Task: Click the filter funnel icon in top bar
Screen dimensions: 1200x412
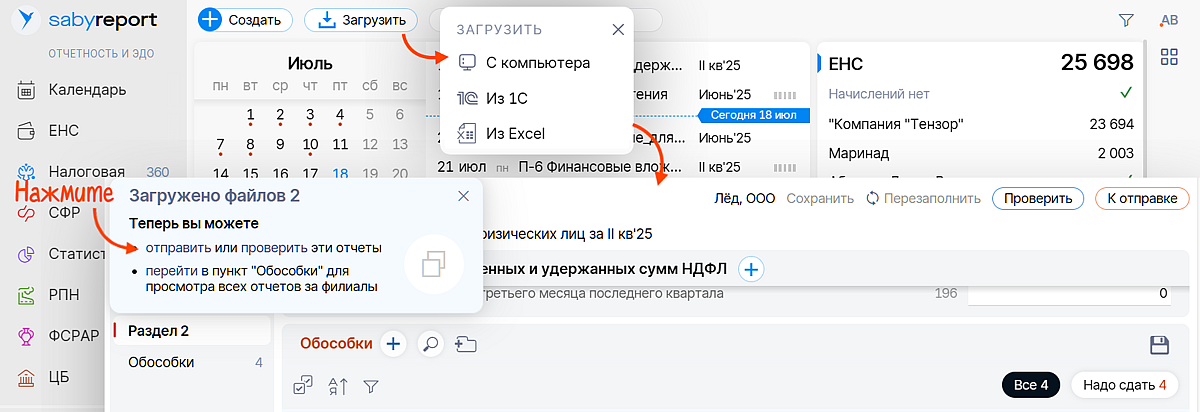Action: 1126,19
